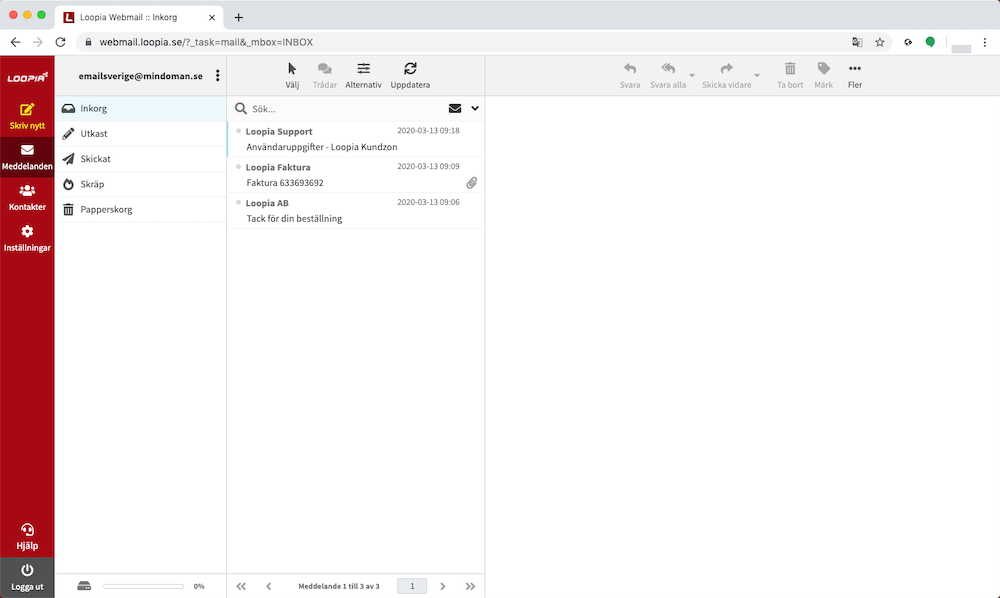Click the translate page icon
This screenshot has width=1000, height=598.
857,42
